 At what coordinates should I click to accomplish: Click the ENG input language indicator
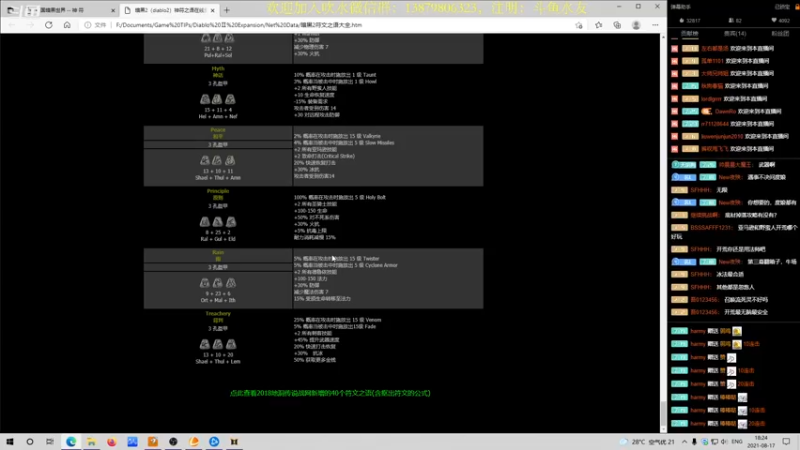click(x=737, y=442)
